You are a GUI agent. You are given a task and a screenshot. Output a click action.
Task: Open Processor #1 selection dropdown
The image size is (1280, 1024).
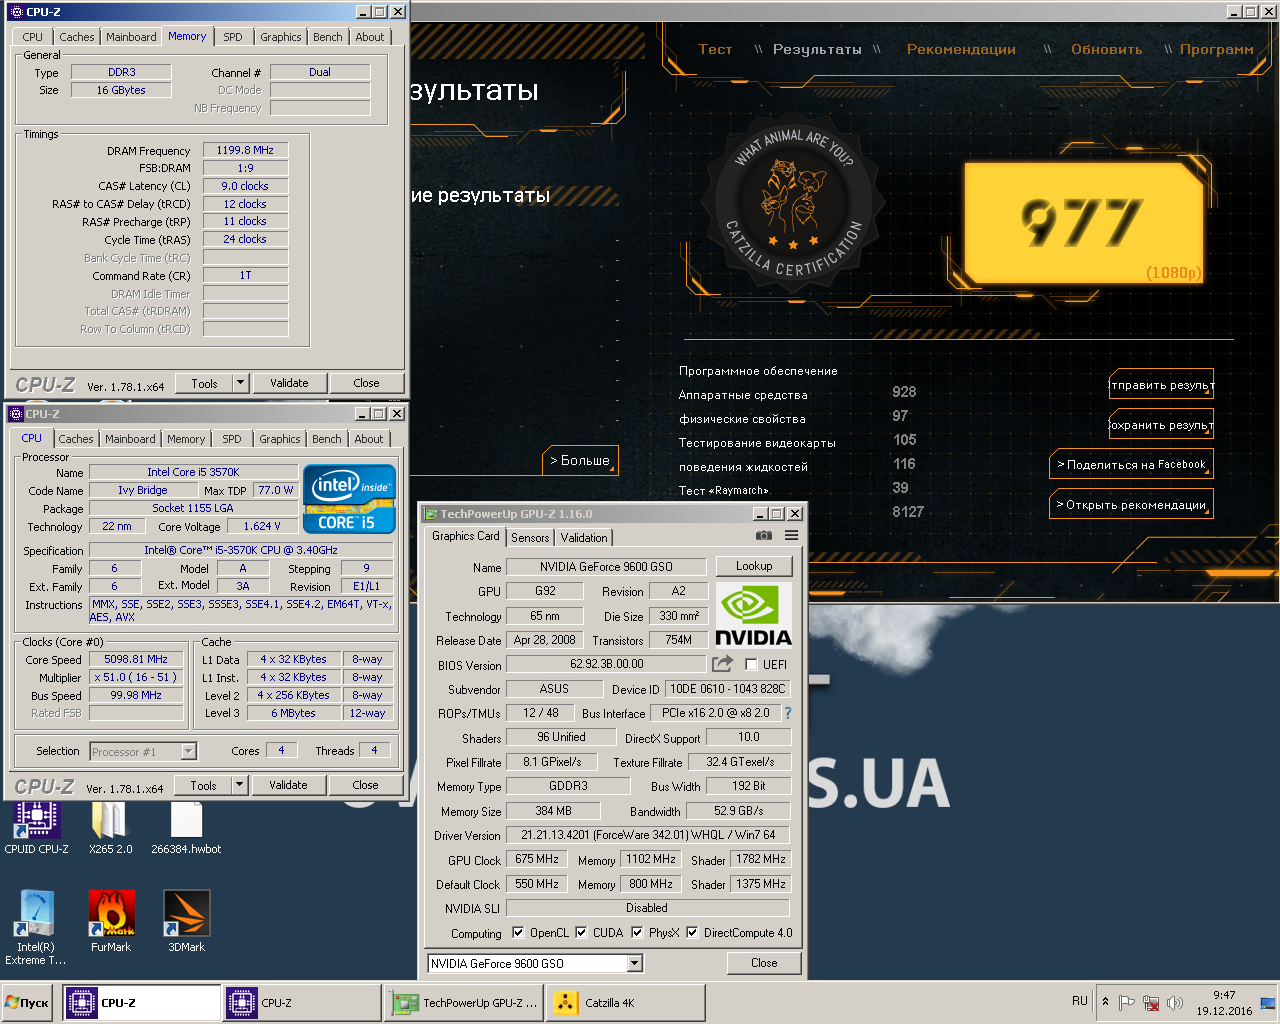188,751
